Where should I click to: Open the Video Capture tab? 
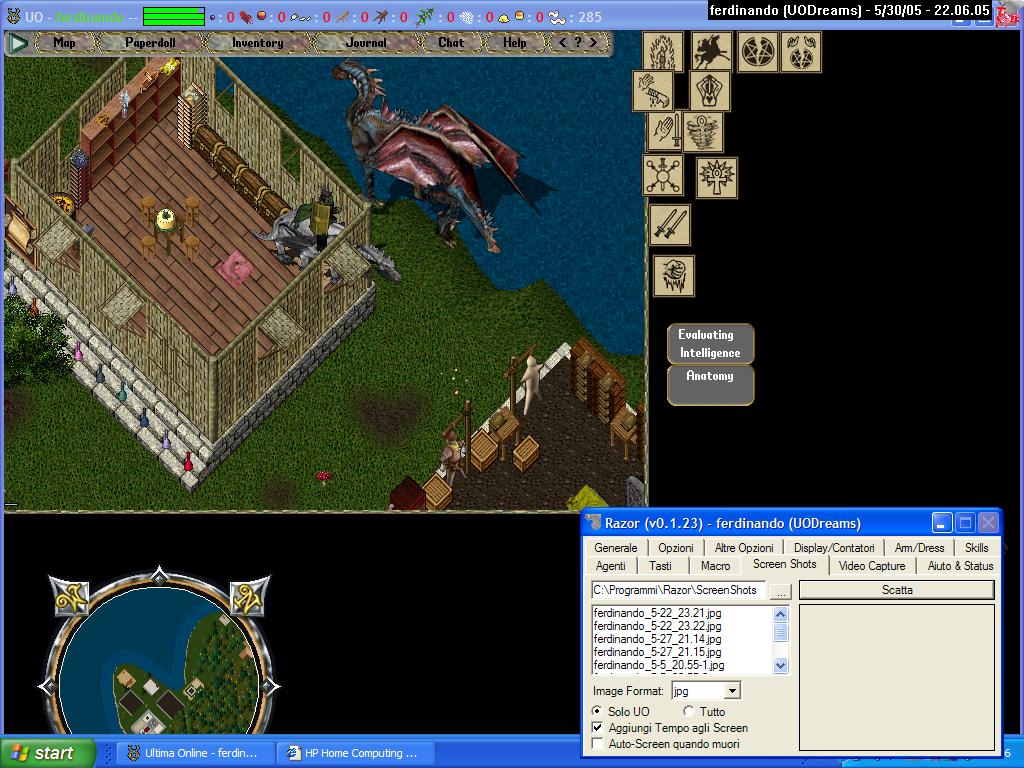(872, 566)
